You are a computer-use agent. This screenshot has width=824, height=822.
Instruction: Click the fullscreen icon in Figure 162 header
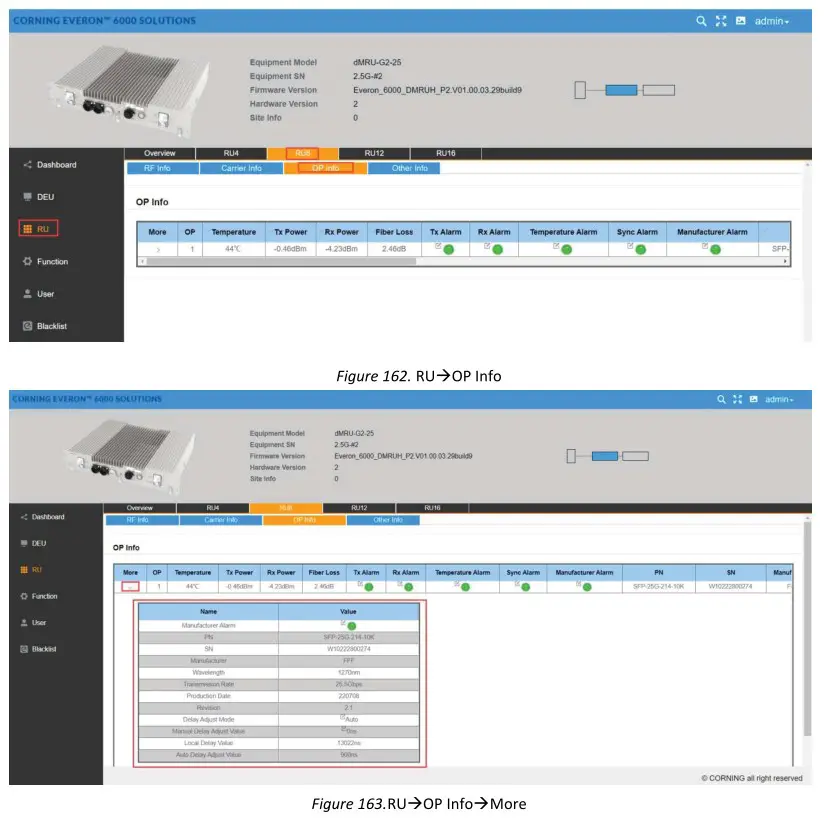[x=721, y=21]
